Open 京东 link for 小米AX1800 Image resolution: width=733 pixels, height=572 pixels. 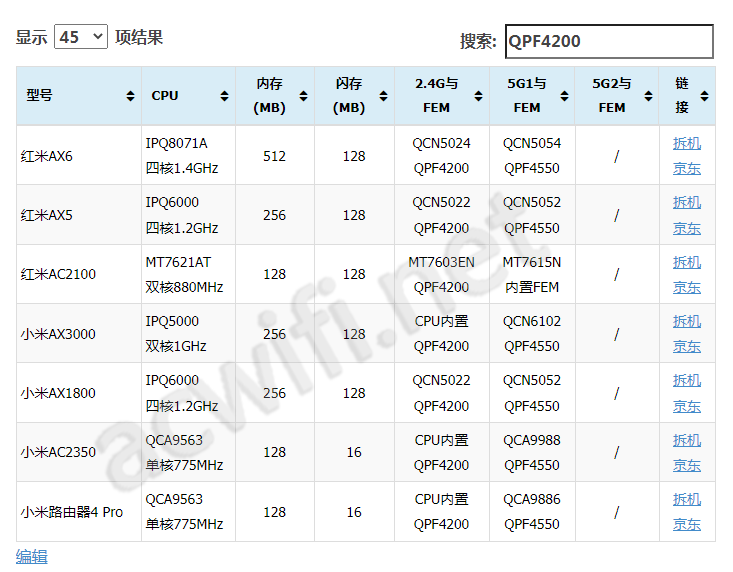(x=687, y=406)
